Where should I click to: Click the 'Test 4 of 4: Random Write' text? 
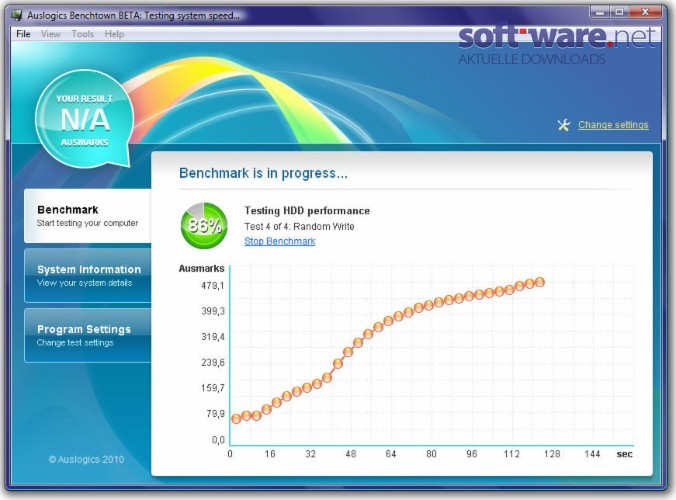tap(299, 227)
